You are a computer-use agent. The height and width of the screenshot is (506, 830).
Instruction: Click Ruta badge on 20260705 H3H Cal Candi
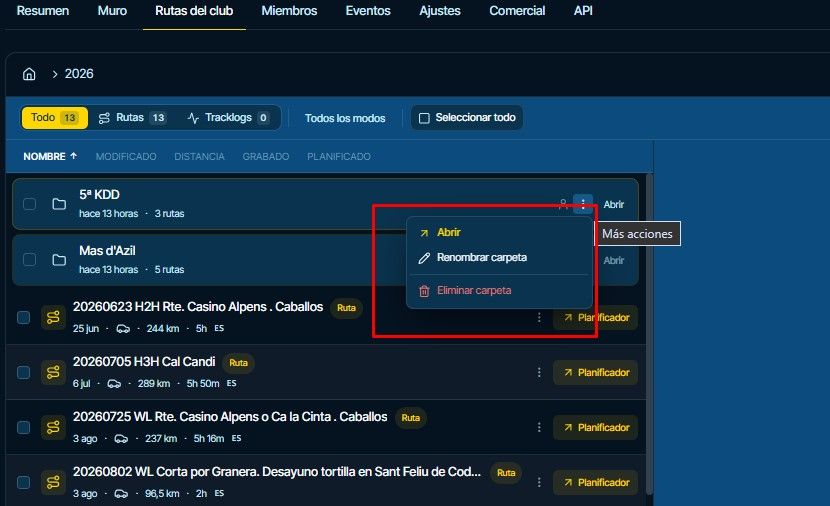pyautogui.click(x=238, y=363)
